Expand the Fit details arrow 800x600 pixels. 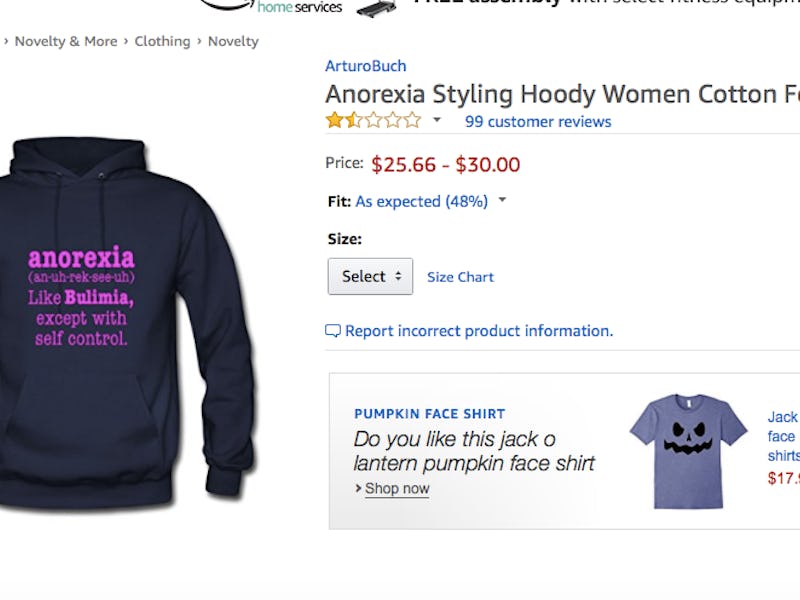tap(502, 201)
